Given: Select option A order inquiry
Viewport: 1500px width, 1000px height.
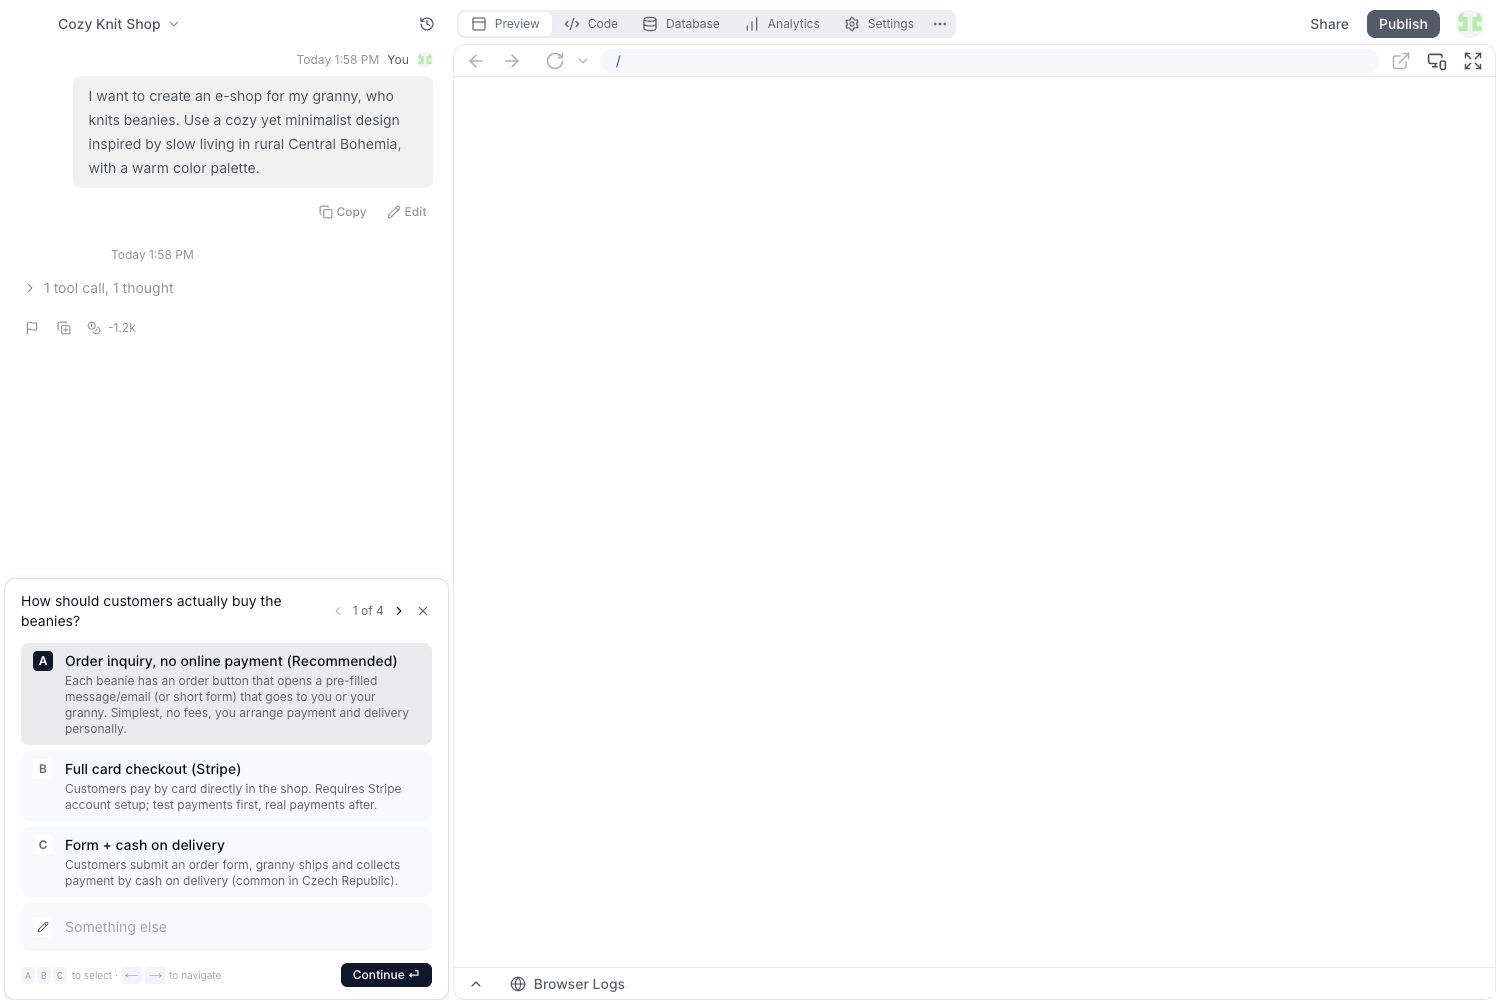Looking at the screenshot, I should tap(226, 694).
